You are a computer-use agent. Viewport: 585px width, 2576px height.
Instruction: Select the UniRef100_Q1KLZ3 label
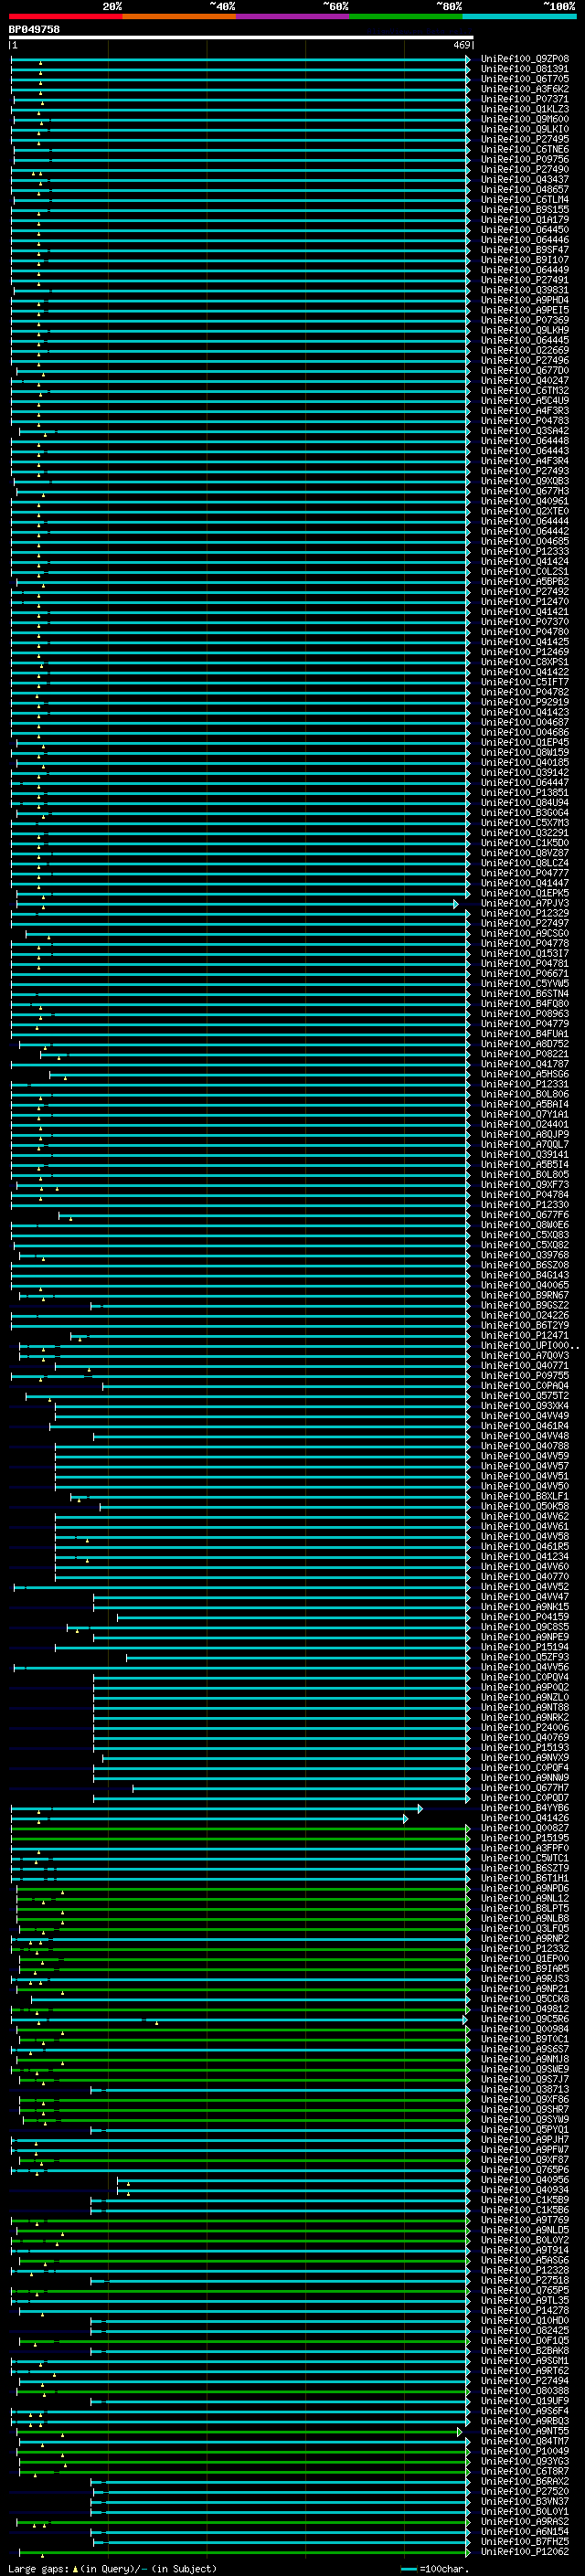coord(525,109)
